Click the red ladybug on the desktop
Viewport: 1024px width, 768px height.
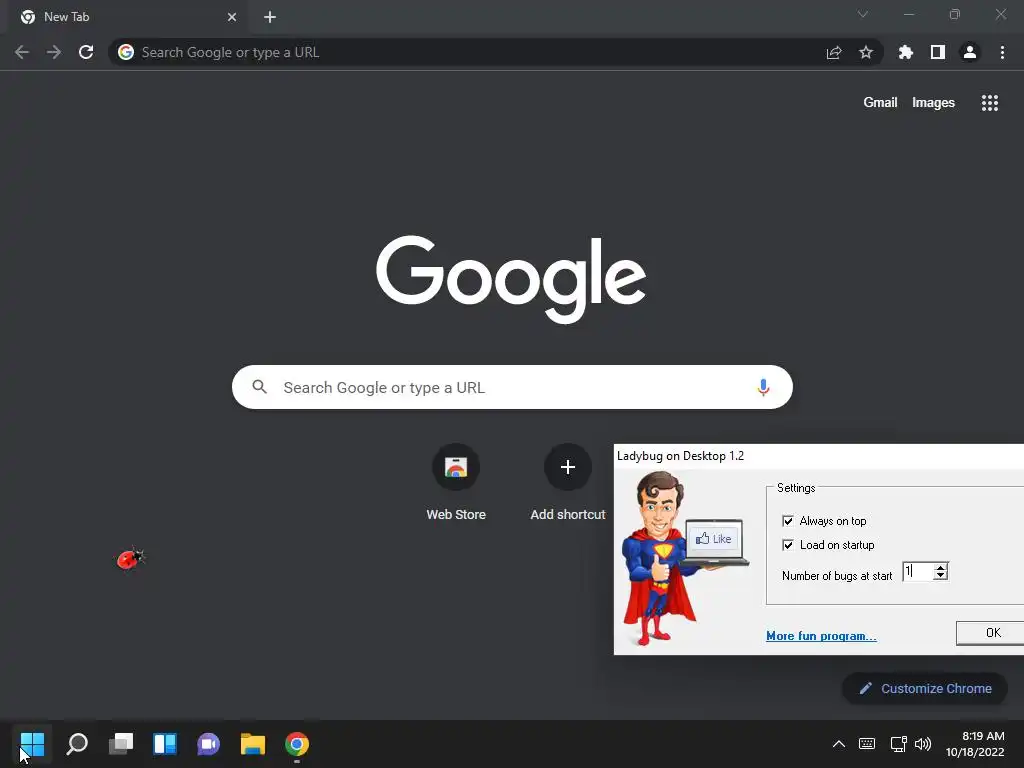(x=131, y=558)
